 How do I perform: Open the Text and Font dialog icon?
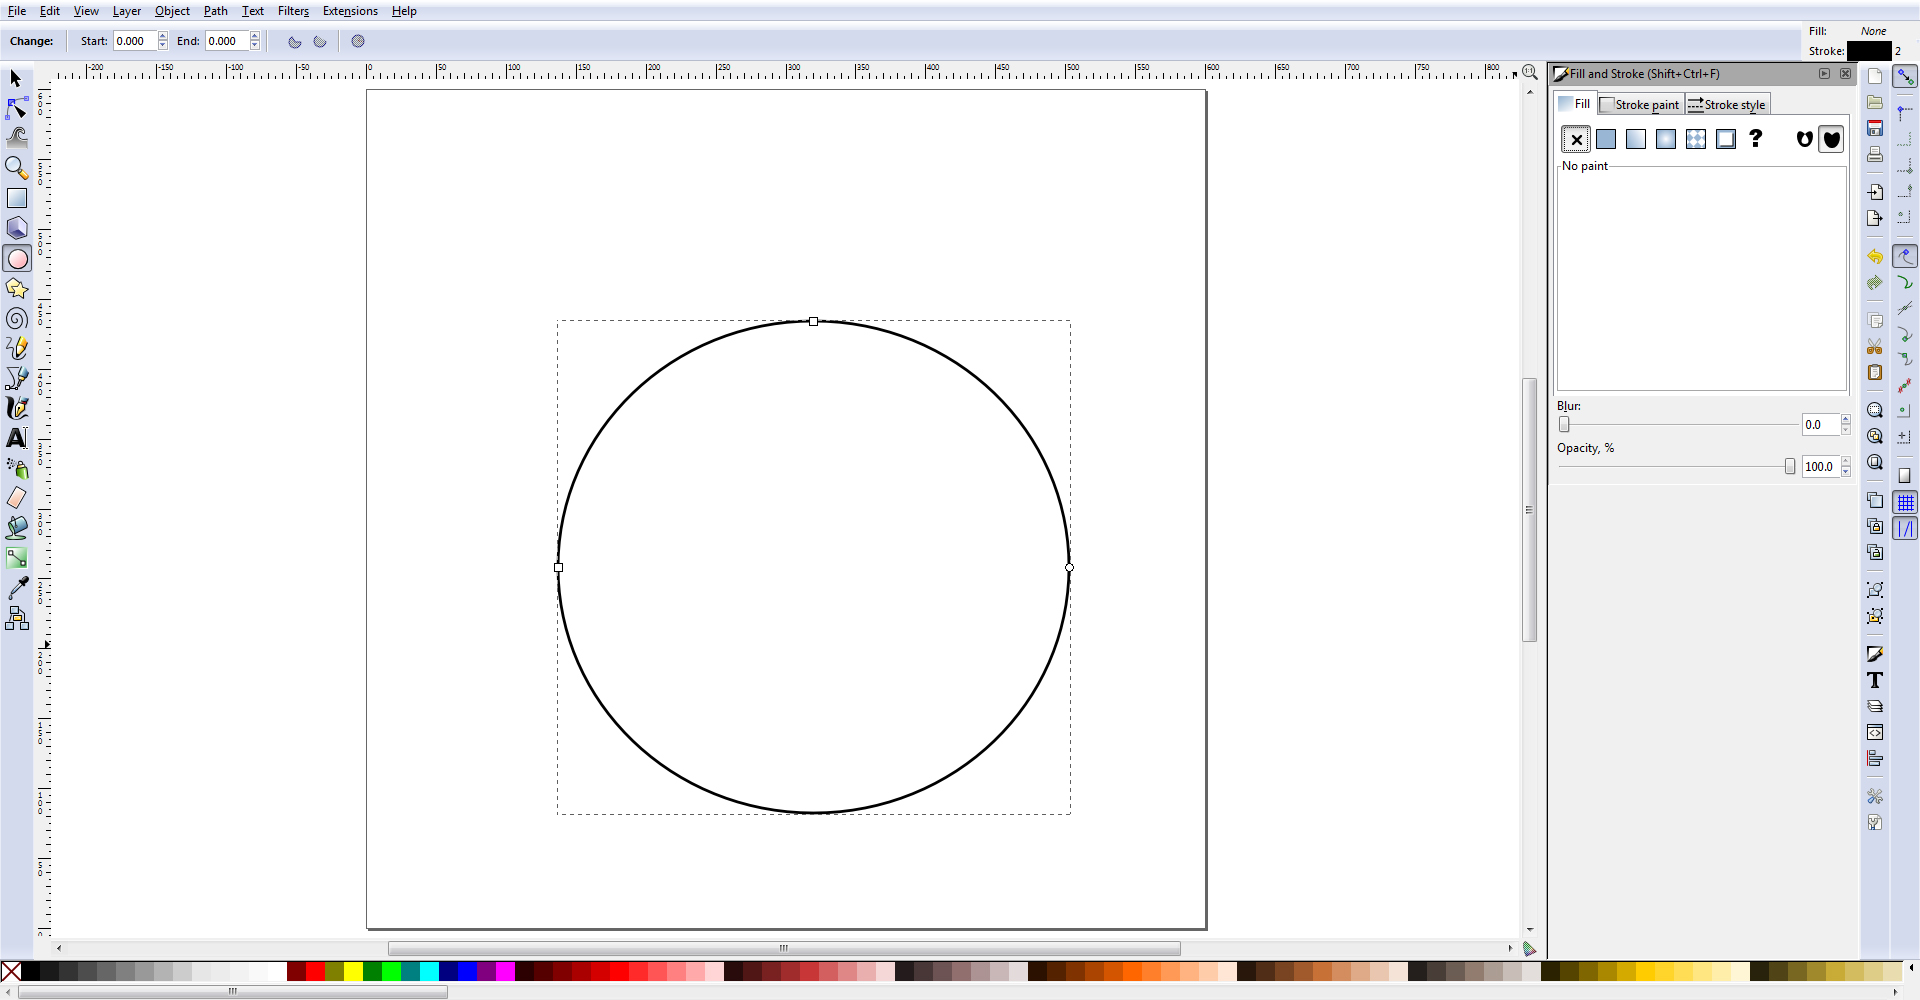1875,680
